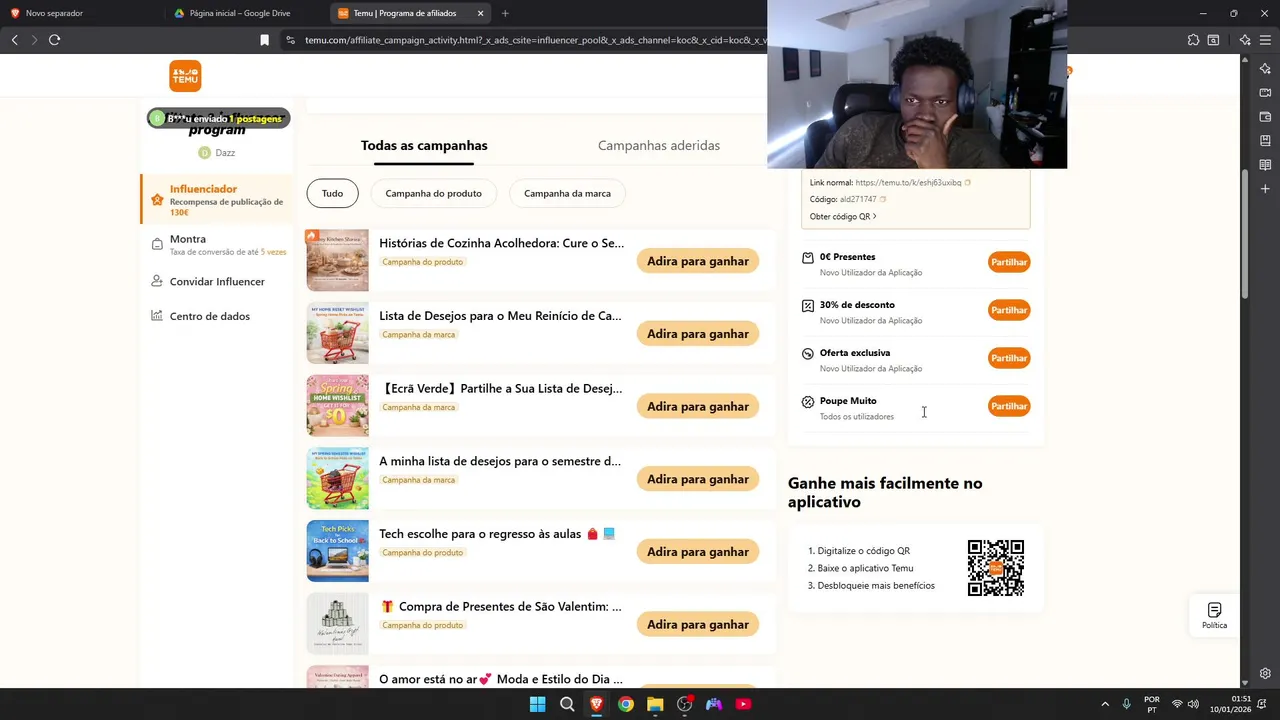The height and width of the screenshot is (720, 1280).
Task: Open the Leo AI toolbar icon
Action: point(1245,40)
